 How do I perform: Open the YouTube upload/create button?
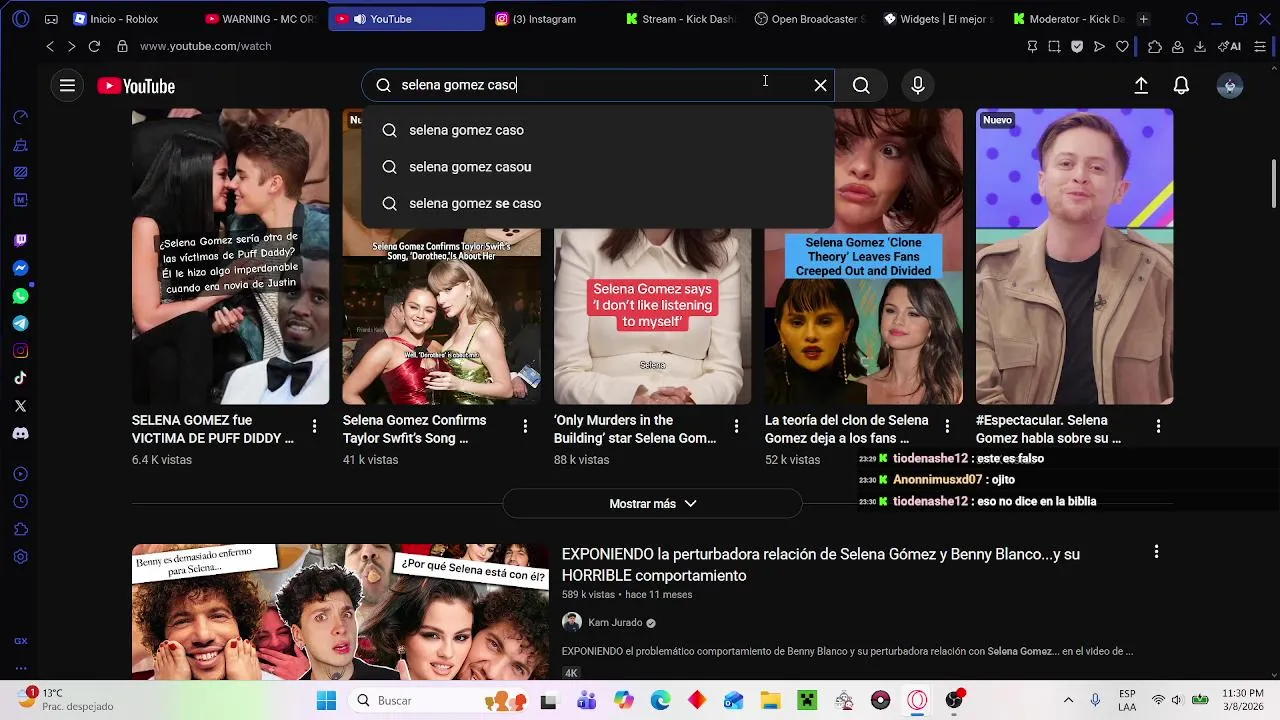(x=1141, y=86)
